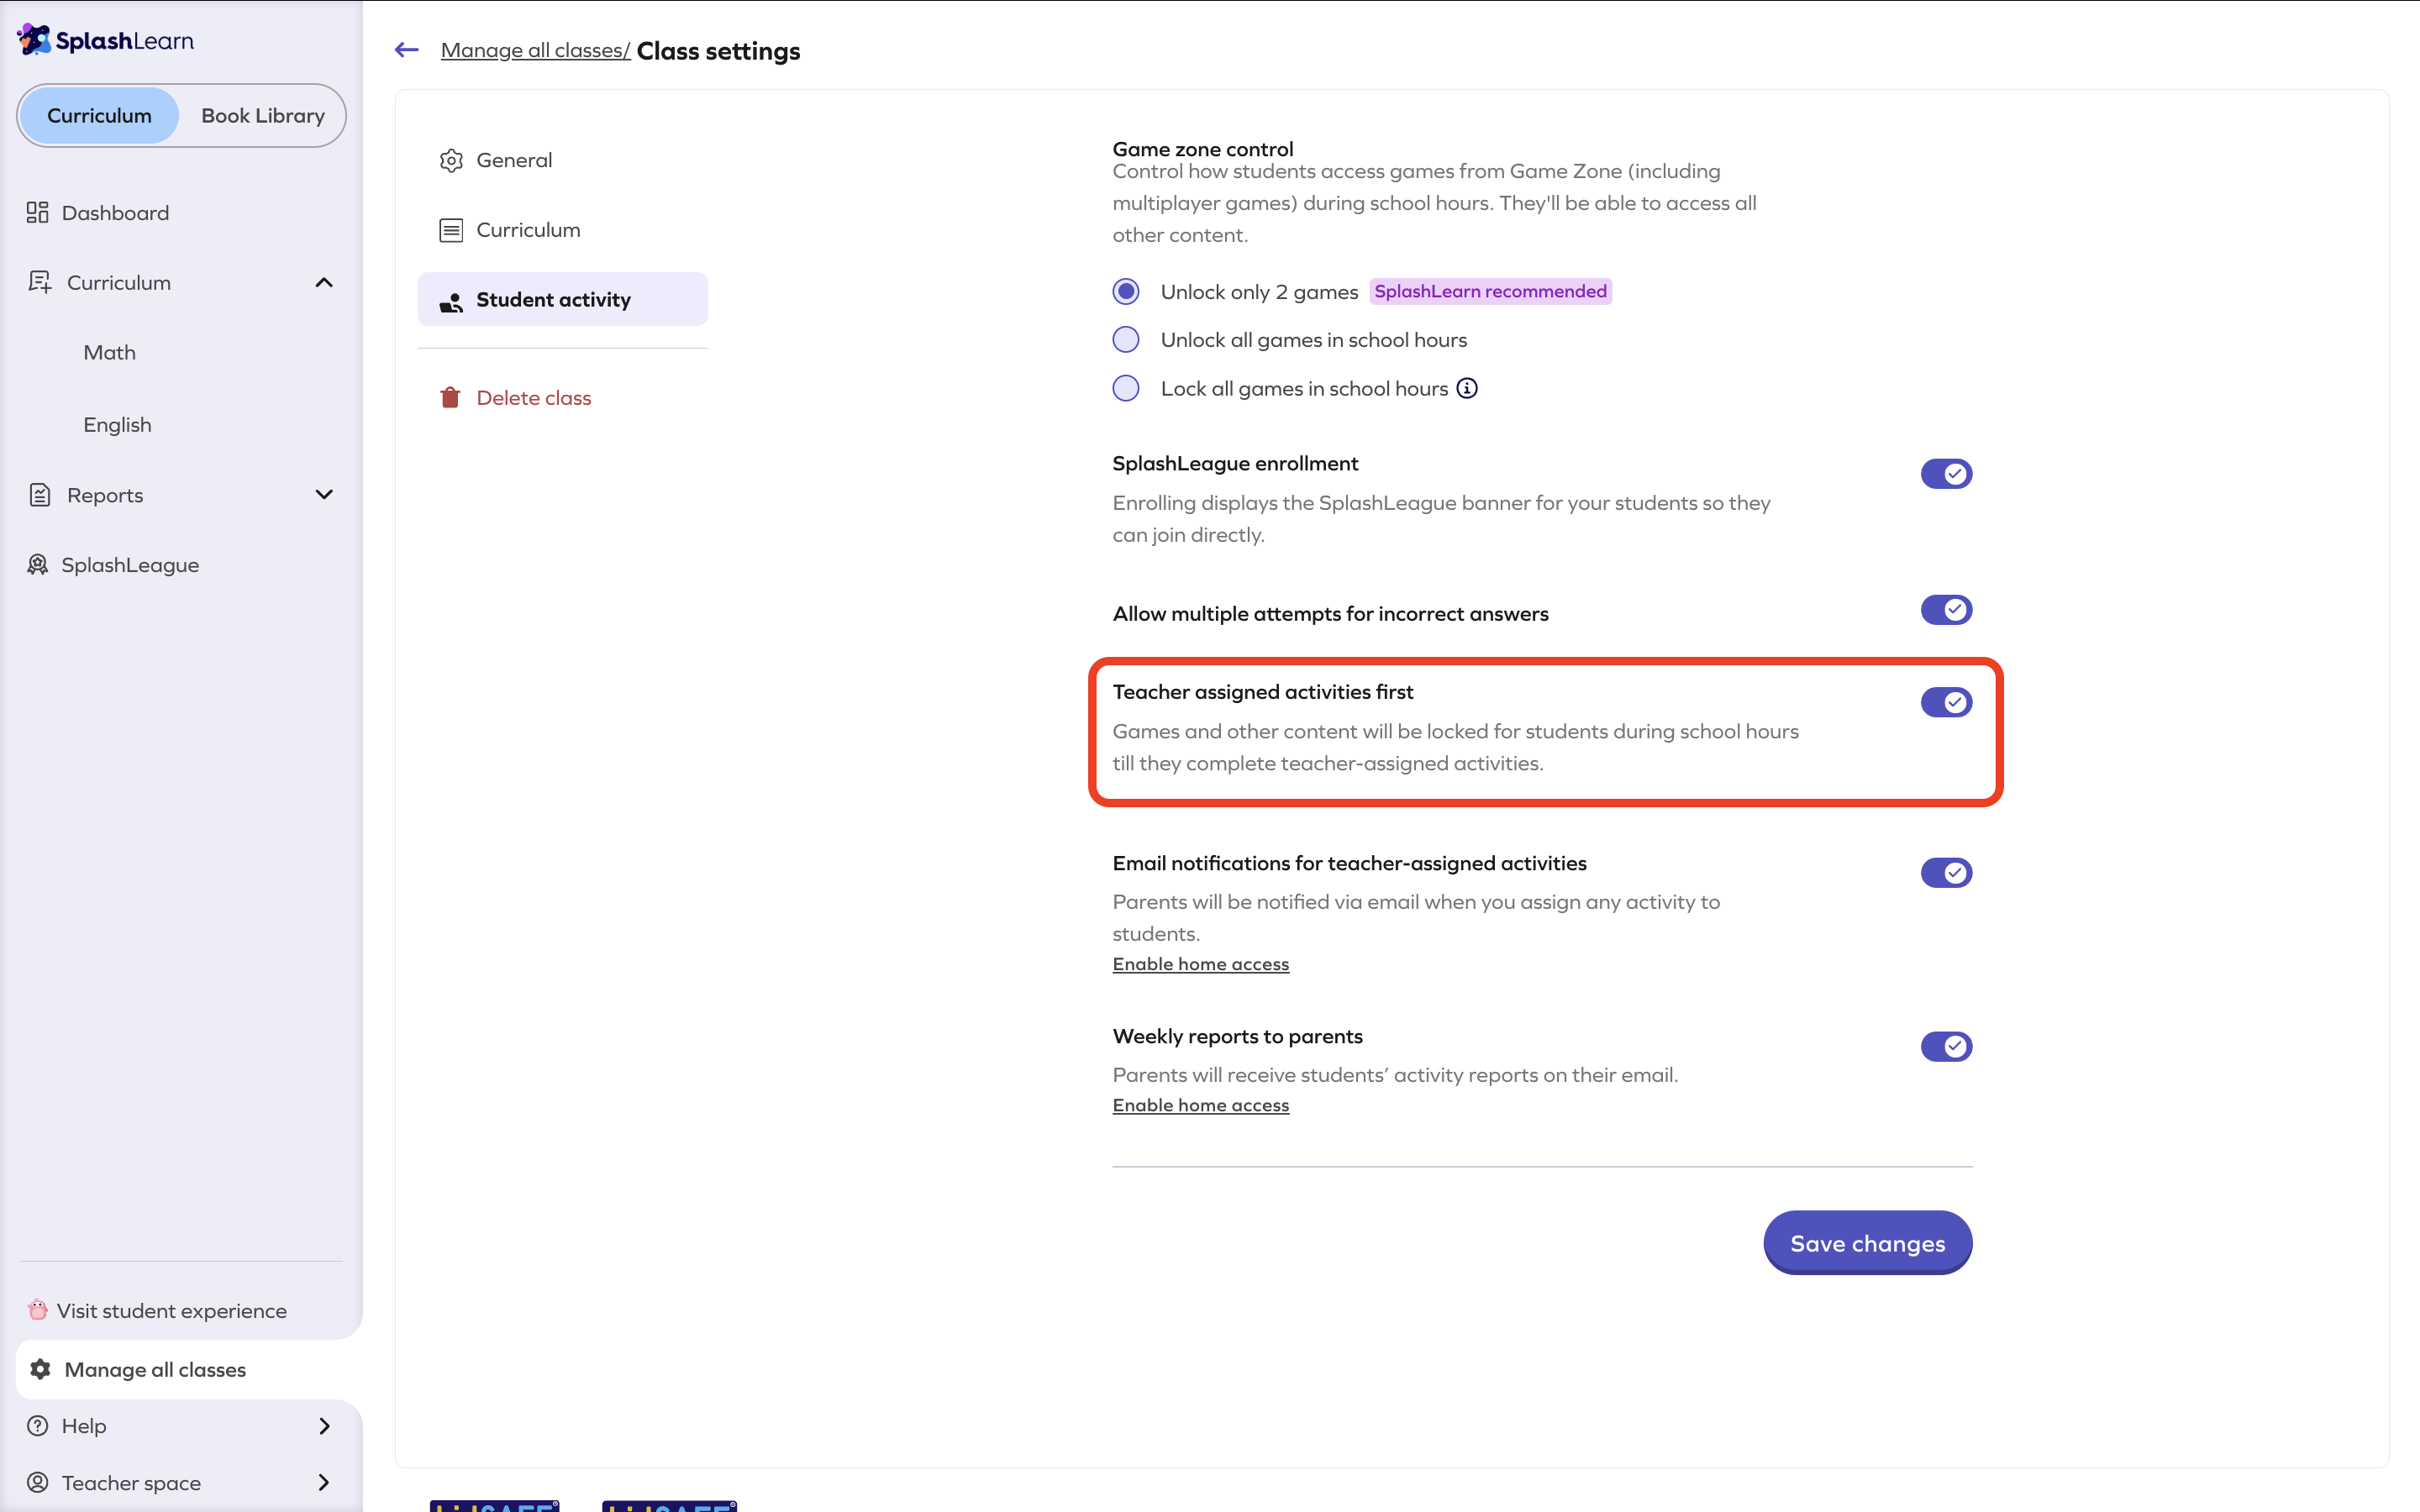Click the Game zone control heading
2420x1512 pixels.
(x=1203, y=149)
